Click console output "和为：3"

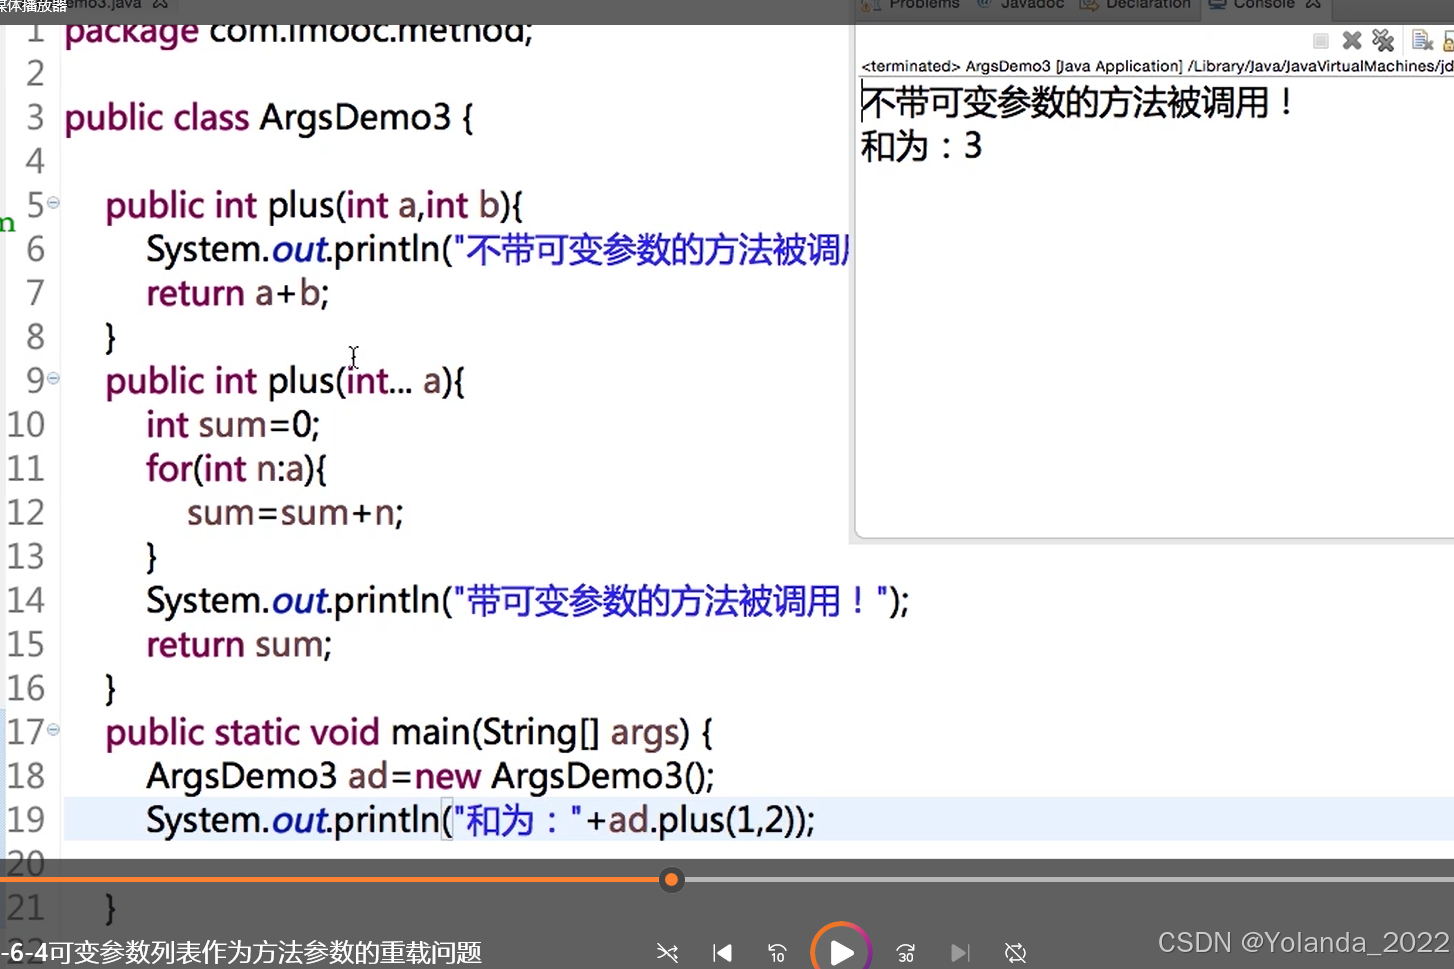click(922, 147)
